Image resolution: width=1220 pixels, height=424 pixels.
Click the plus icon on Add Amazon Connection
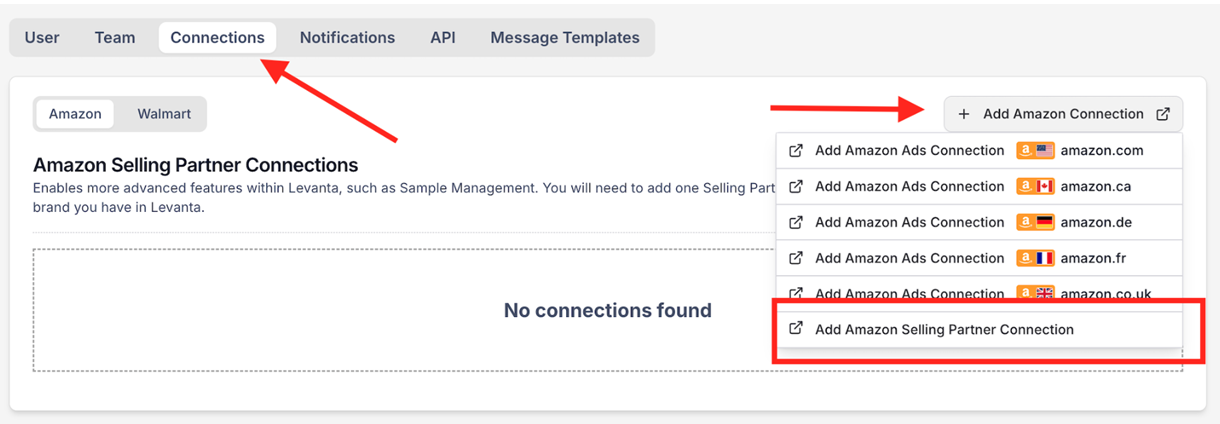pos(964,114)
